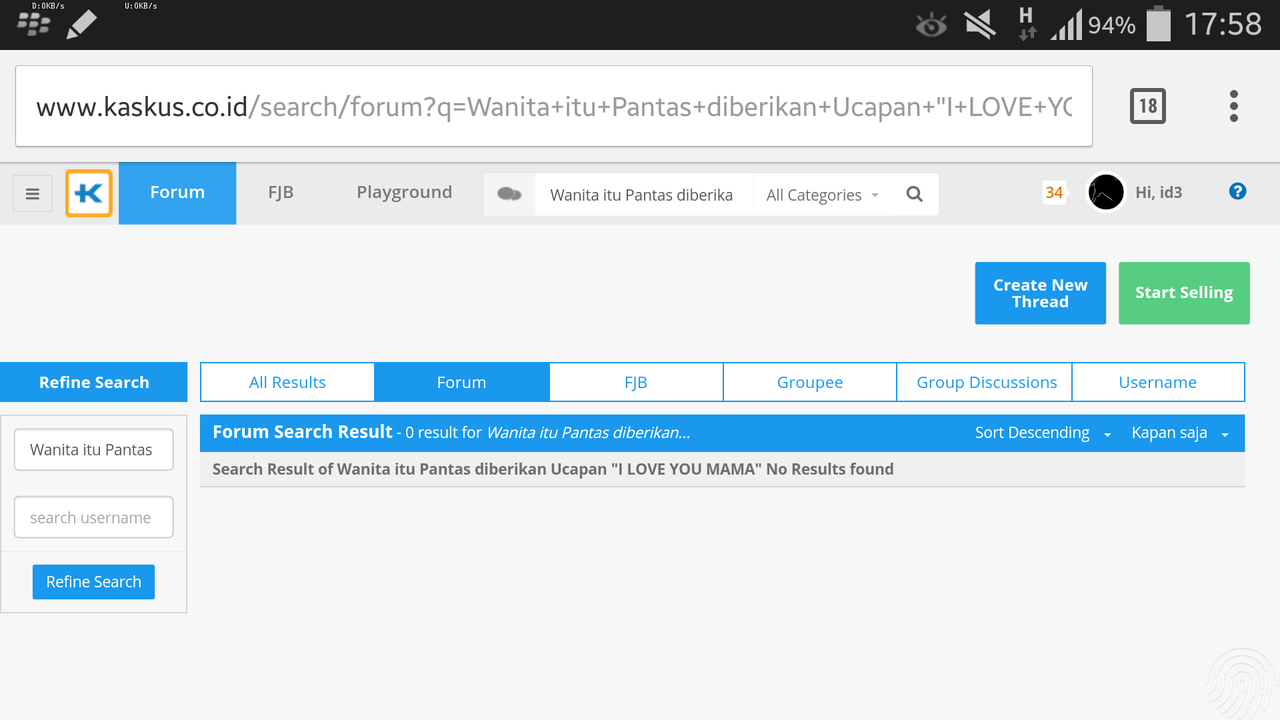This screenshot has height=720, width=1280.
Task: Tap the muted sound status icon
Action: 980,25
